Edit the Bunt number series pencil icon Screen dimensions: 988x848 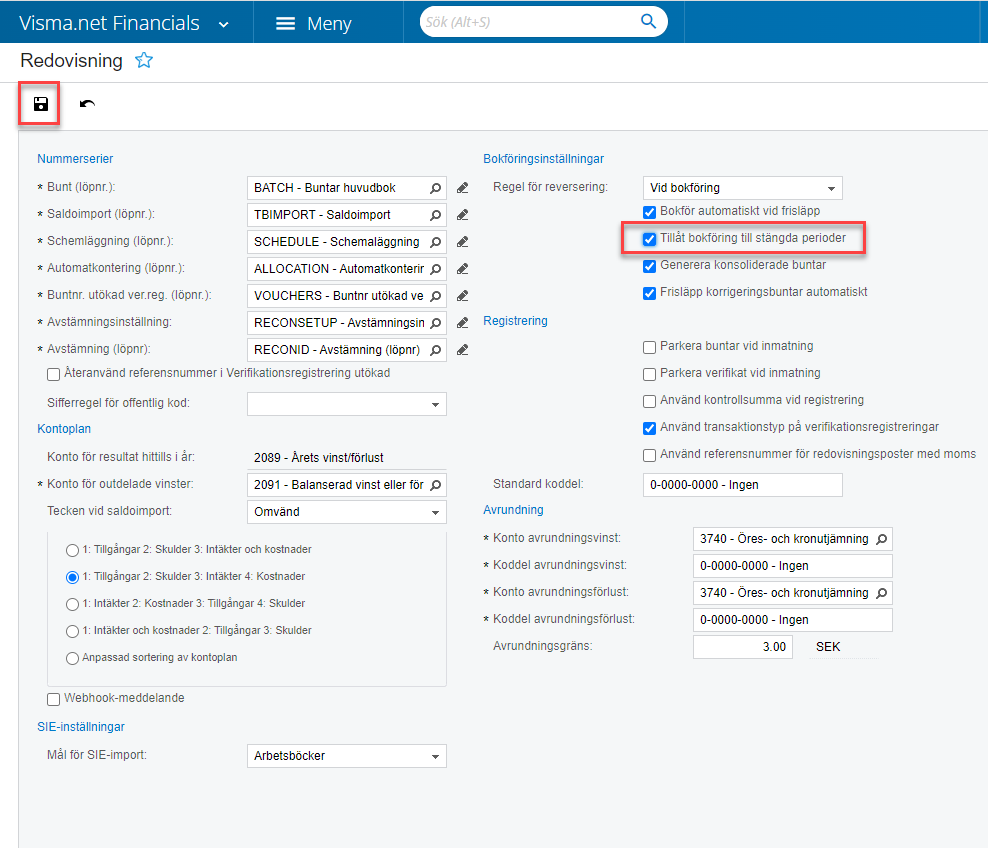click(x=462, y=188)
